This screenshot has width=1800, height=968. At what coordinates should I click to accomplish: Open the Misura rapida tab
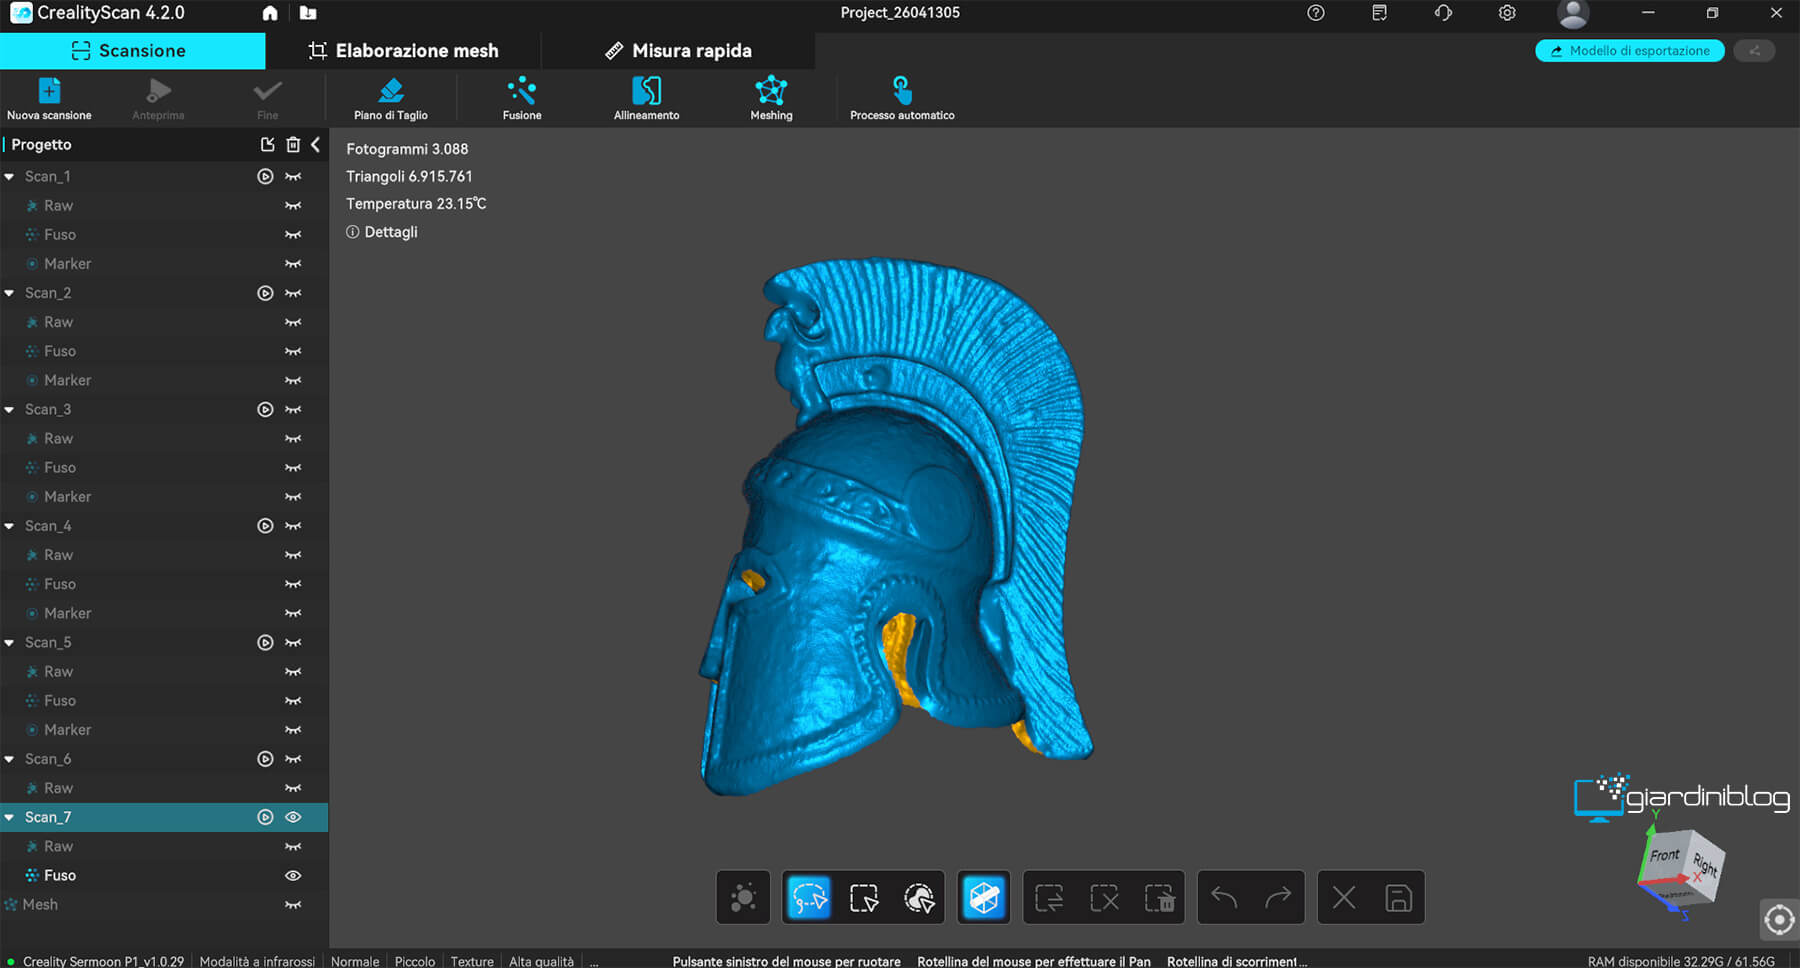coord(678,51)
